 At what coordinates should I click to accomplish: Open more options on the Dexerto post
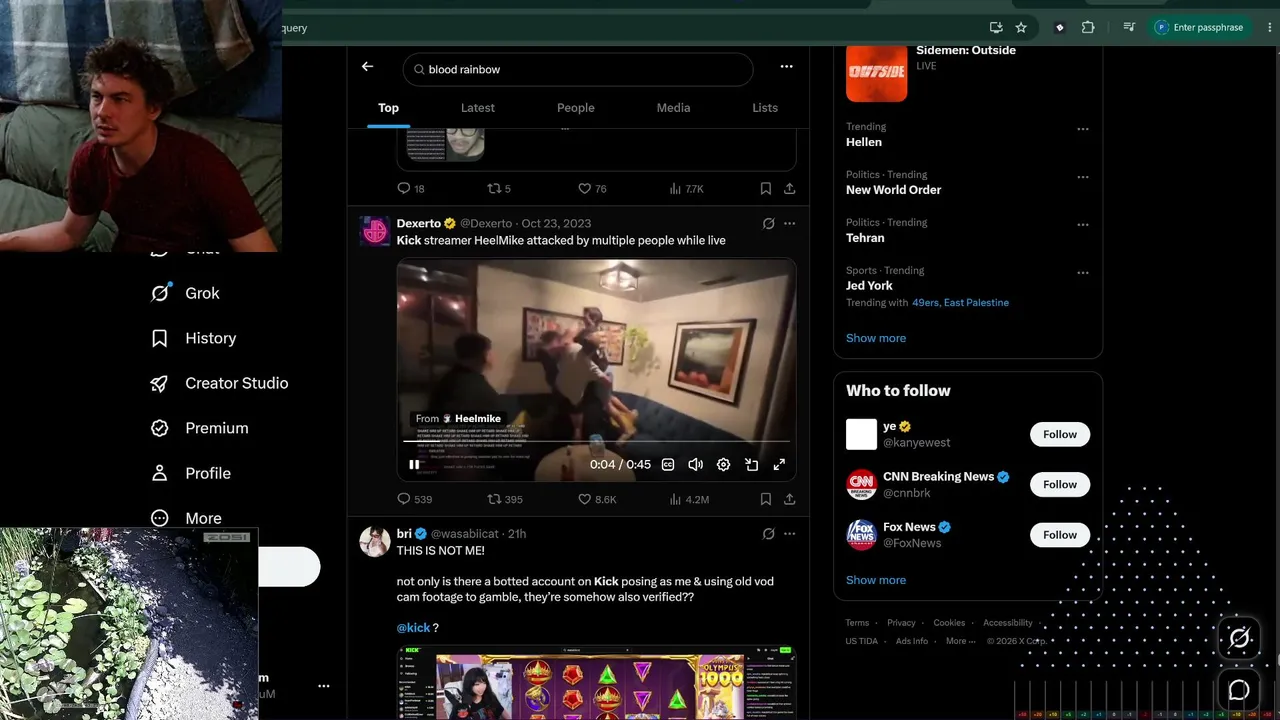[x=789, y=223]
